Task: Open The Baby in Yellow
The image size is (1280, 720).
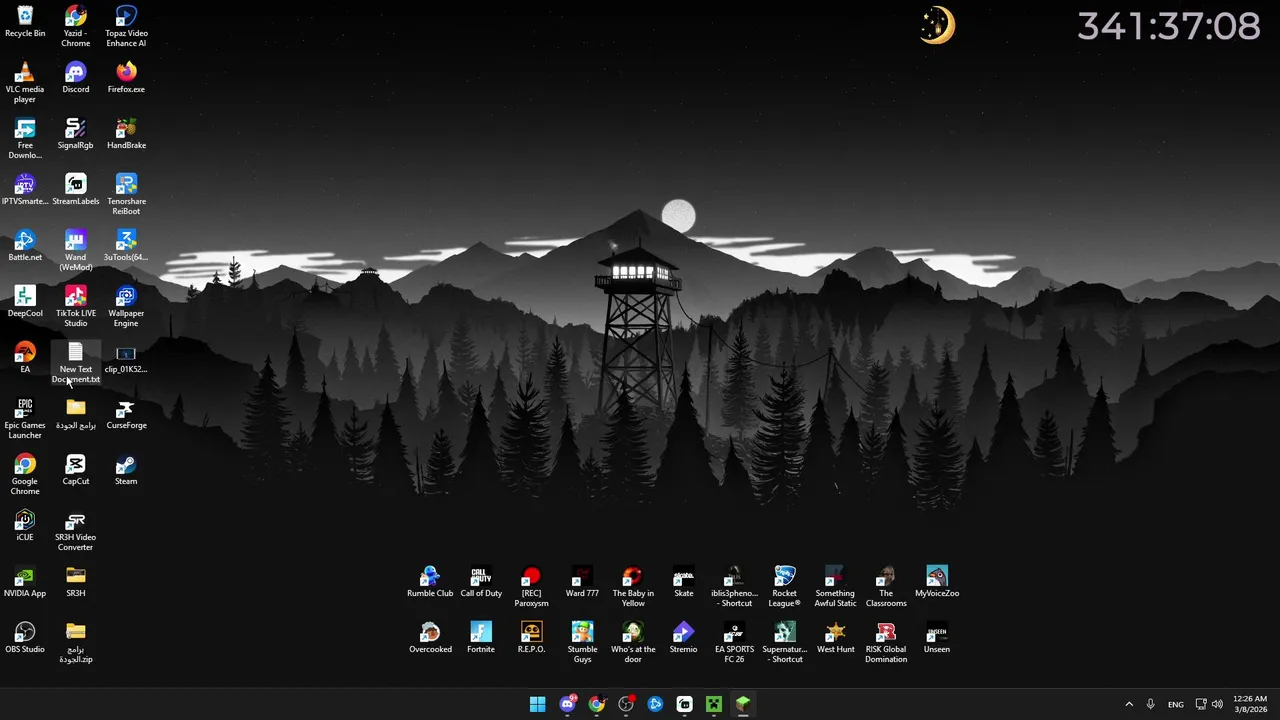Action: 633,587
